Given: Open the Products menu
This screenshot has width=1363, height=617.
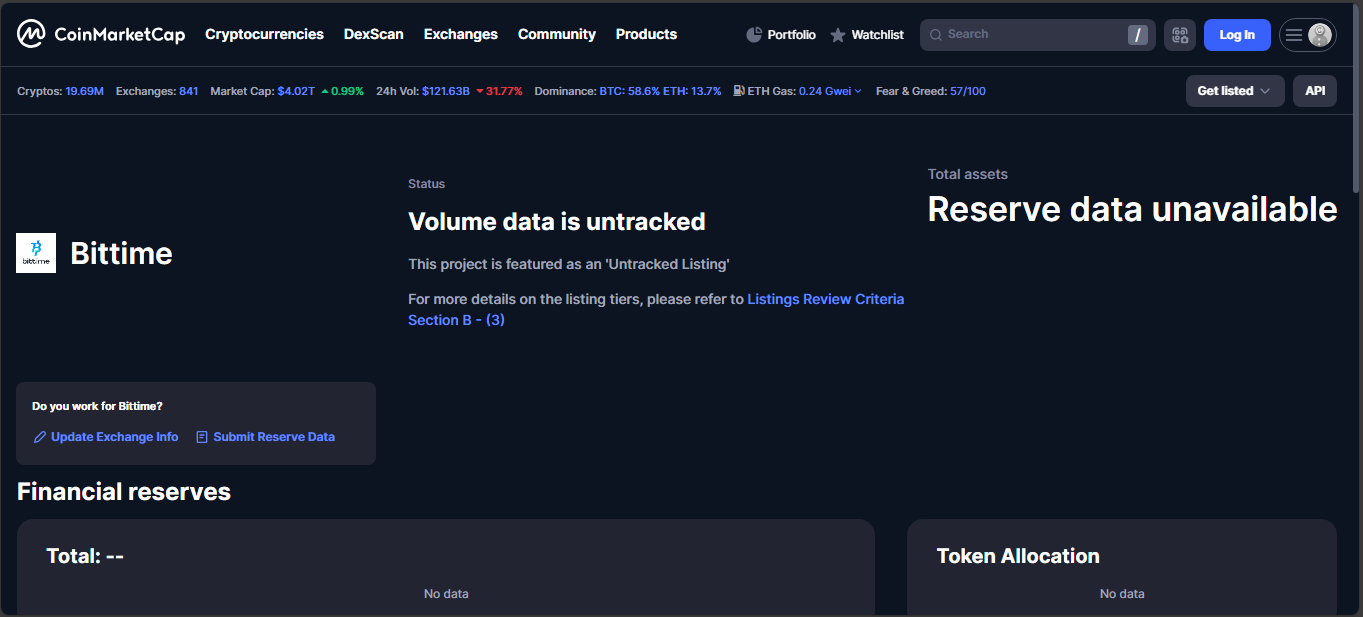Looking at the screenshot, I should pyautogui.click(x=646, y=34).
